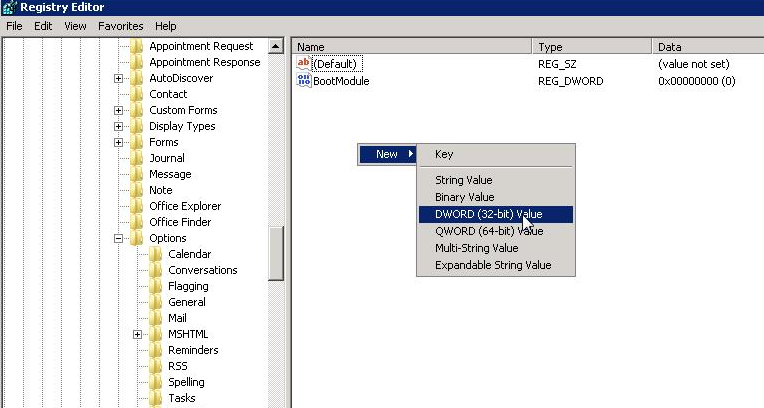Expand the Forms tree node
Screen dimensions: 764x408
[118, 142]
